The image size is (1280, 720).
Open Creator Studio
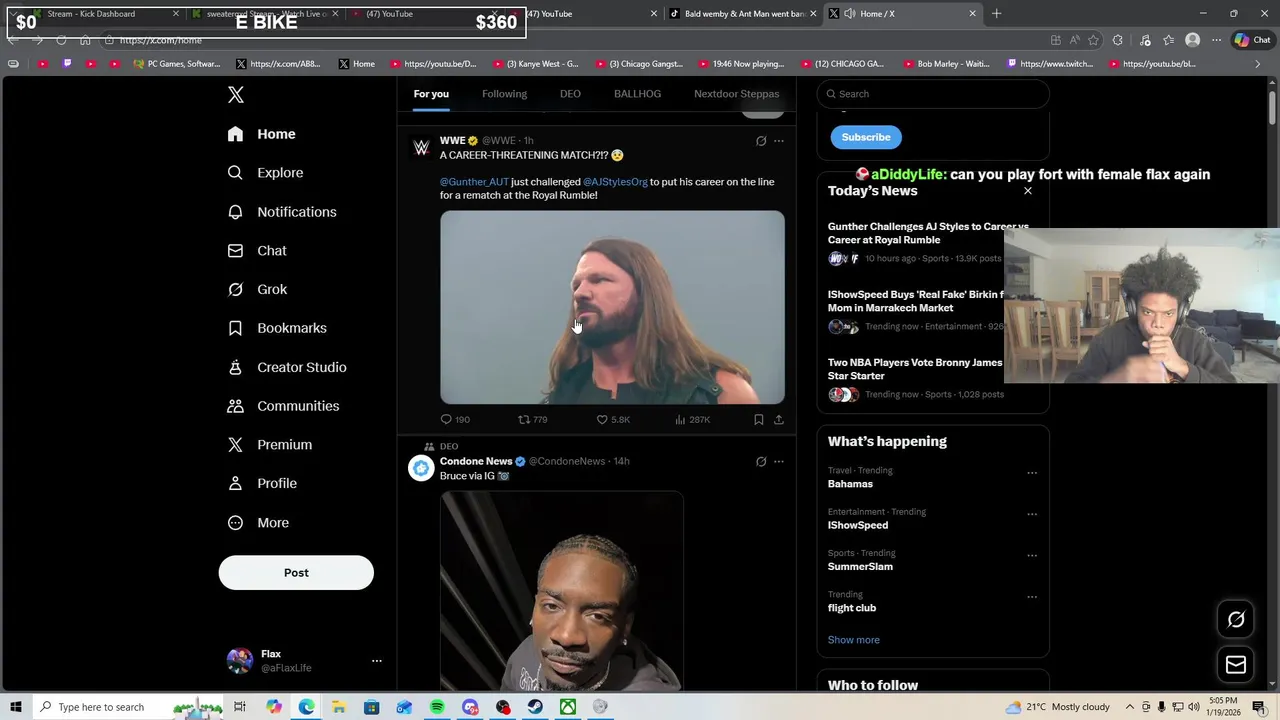pyautogui.click(x=287, y=367)
